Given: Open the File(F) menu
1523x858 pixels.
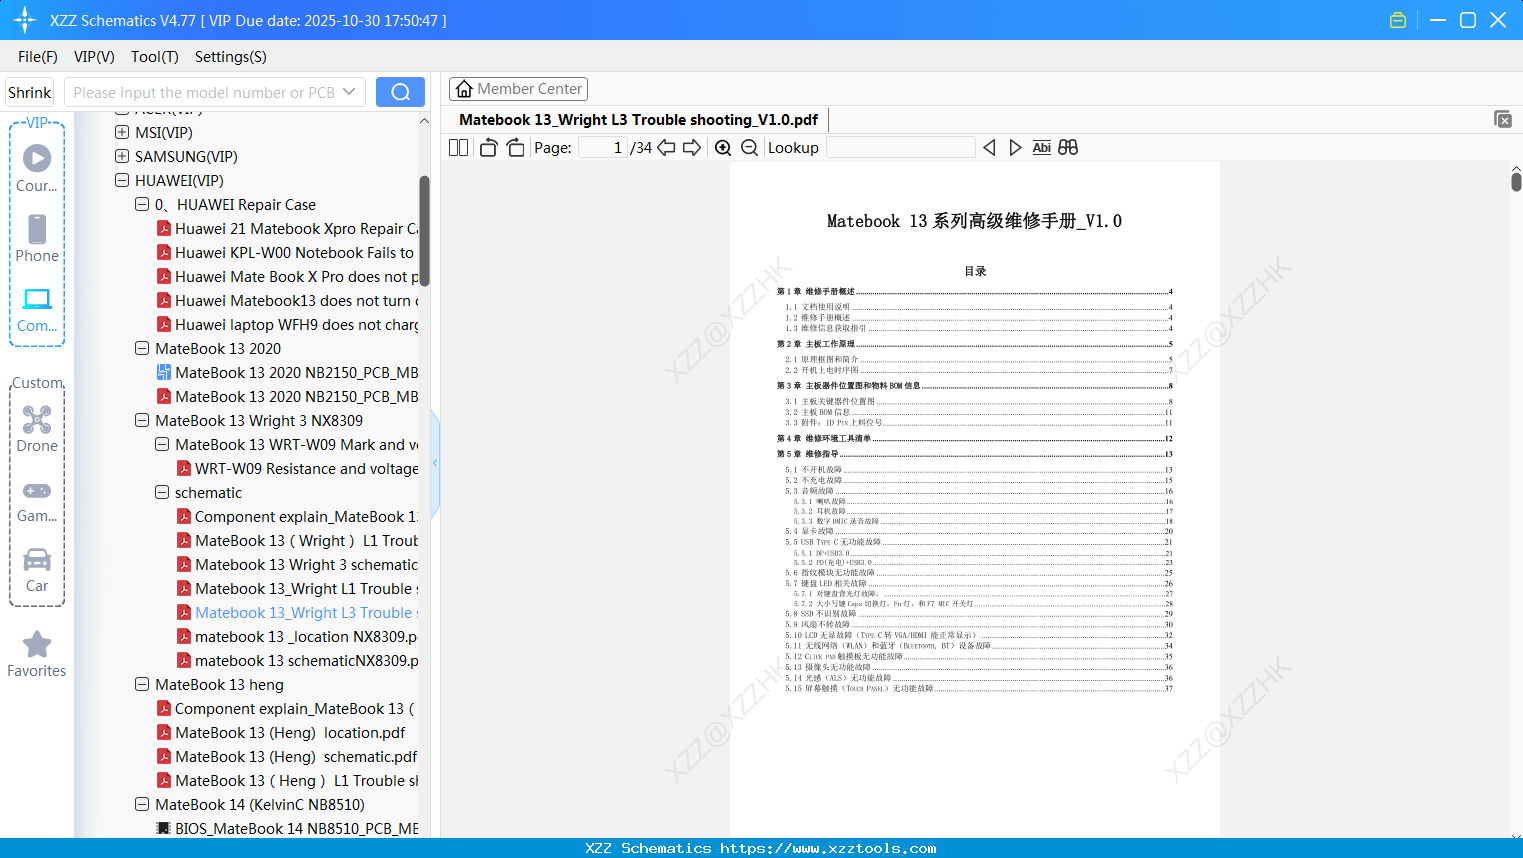Looking at the screenshot, I should pos(38,57).
